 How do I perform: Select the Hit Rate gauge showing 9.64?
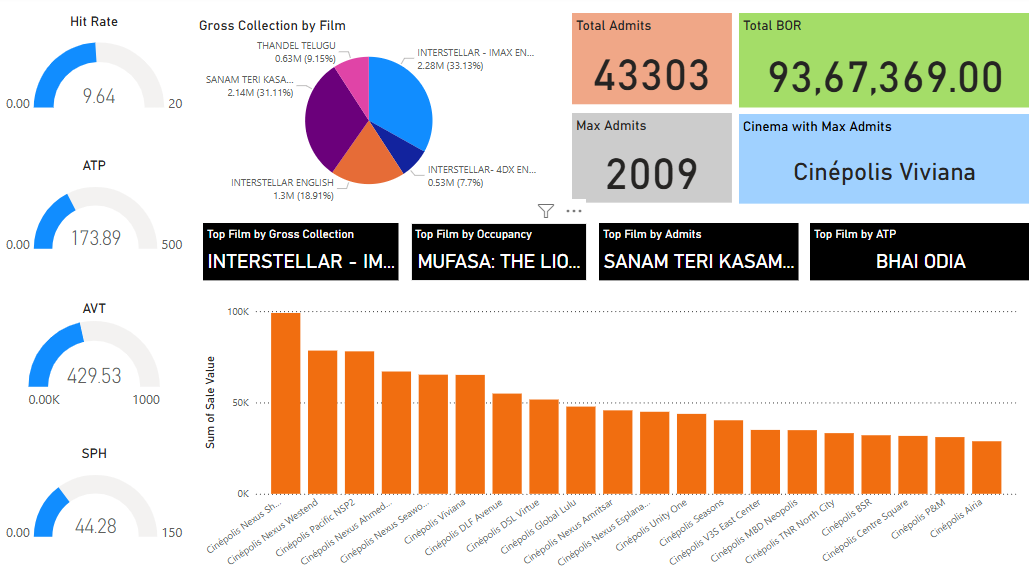[x=98, y=75]
